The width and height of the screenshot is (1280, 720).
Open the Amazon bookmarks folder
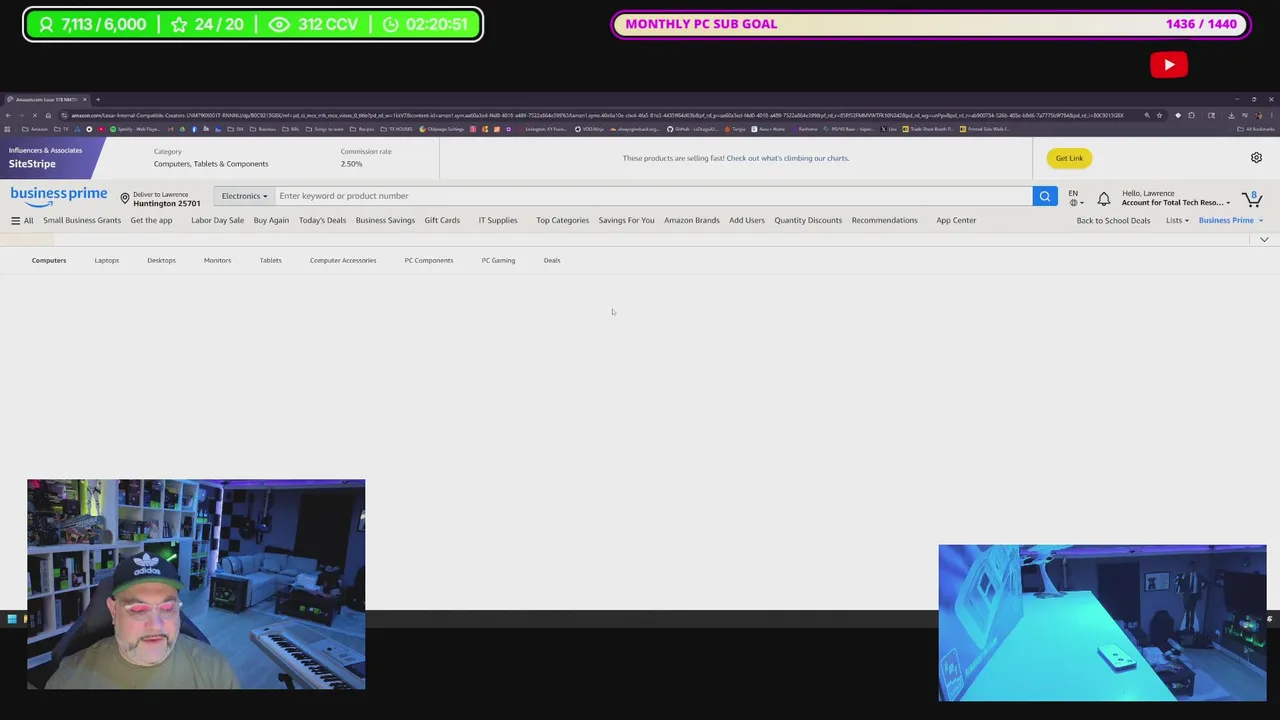pos(35,129)
